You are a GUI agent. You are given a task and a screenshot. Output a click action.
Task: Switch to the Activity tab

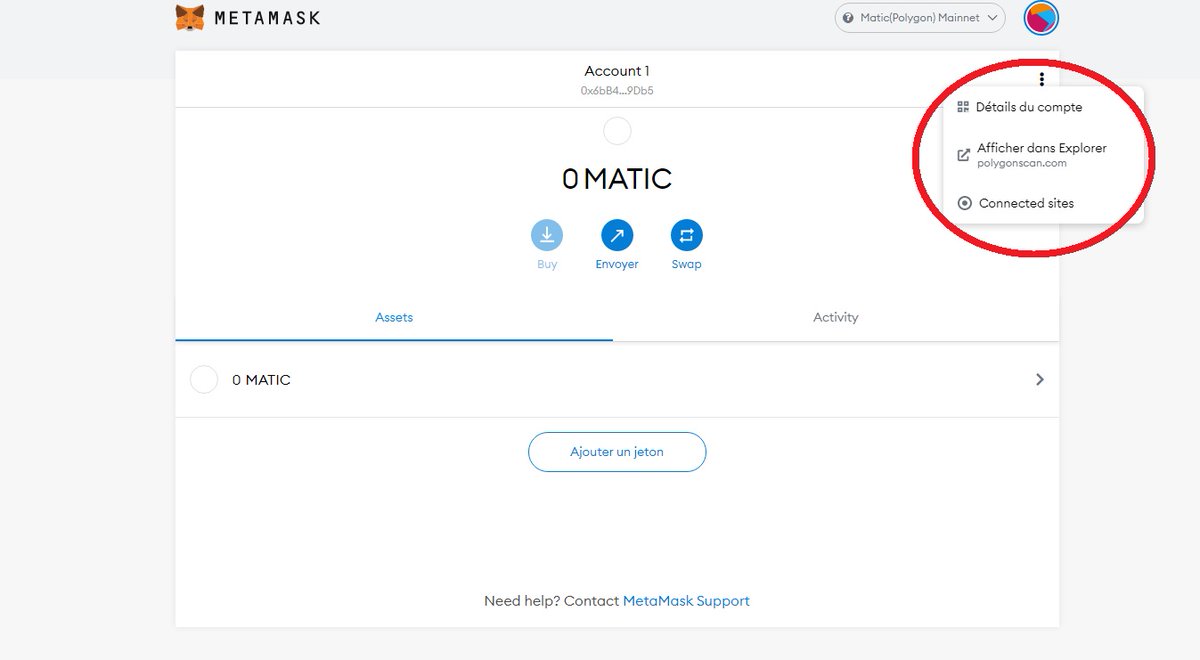tap(836, 318)
